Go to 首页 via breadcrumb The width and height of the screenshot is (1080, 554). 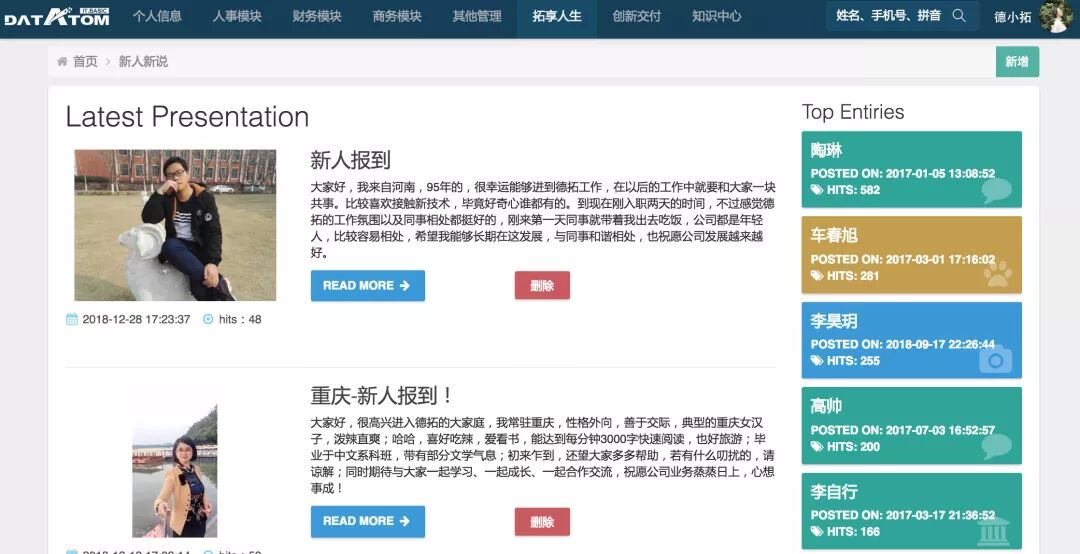pos(85,61)
